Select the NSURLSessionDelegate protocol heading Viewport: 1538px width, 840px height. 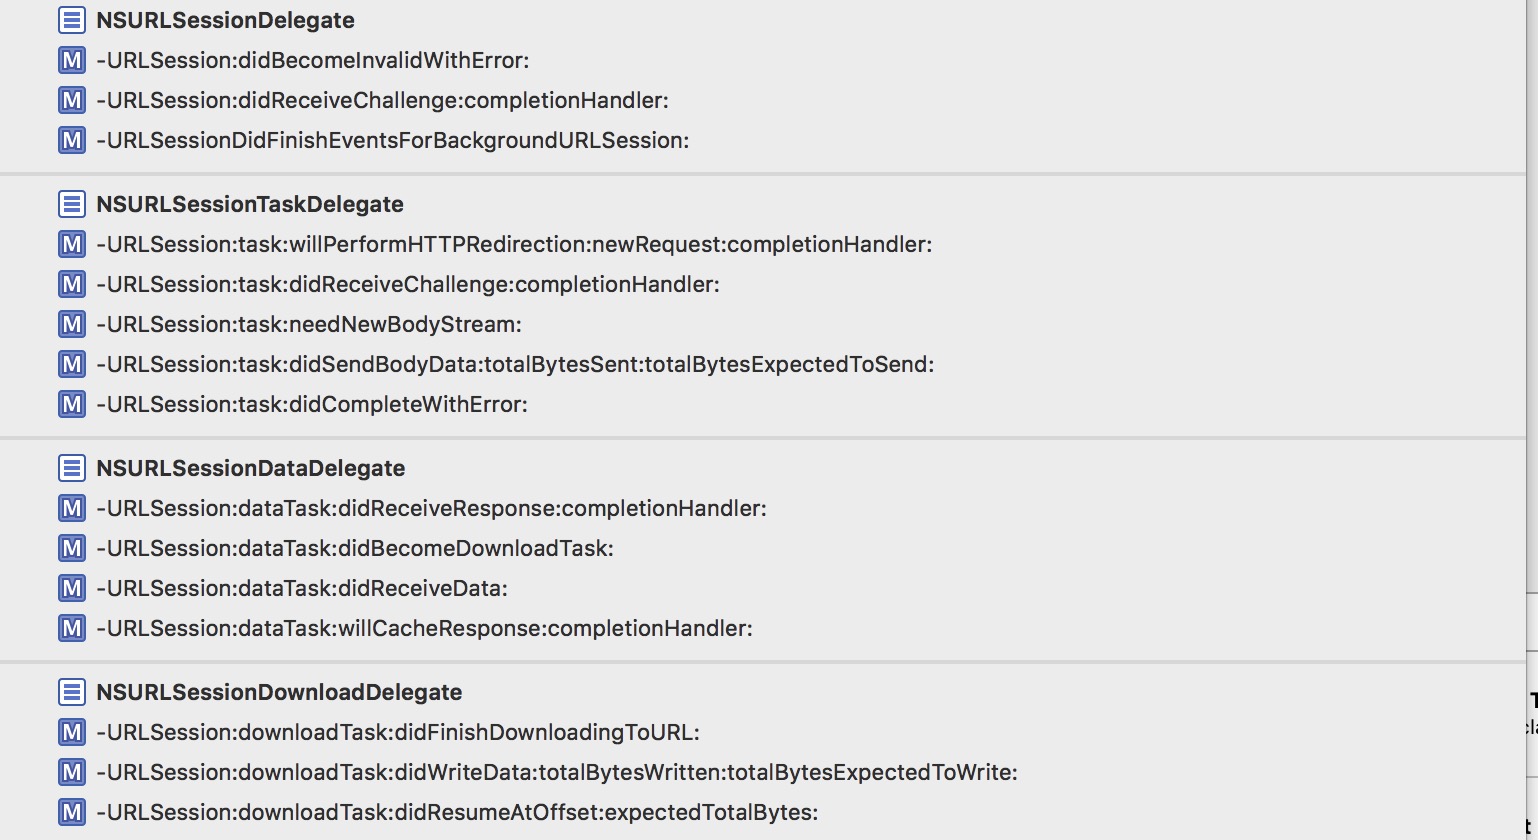click(x=225, y=20)
